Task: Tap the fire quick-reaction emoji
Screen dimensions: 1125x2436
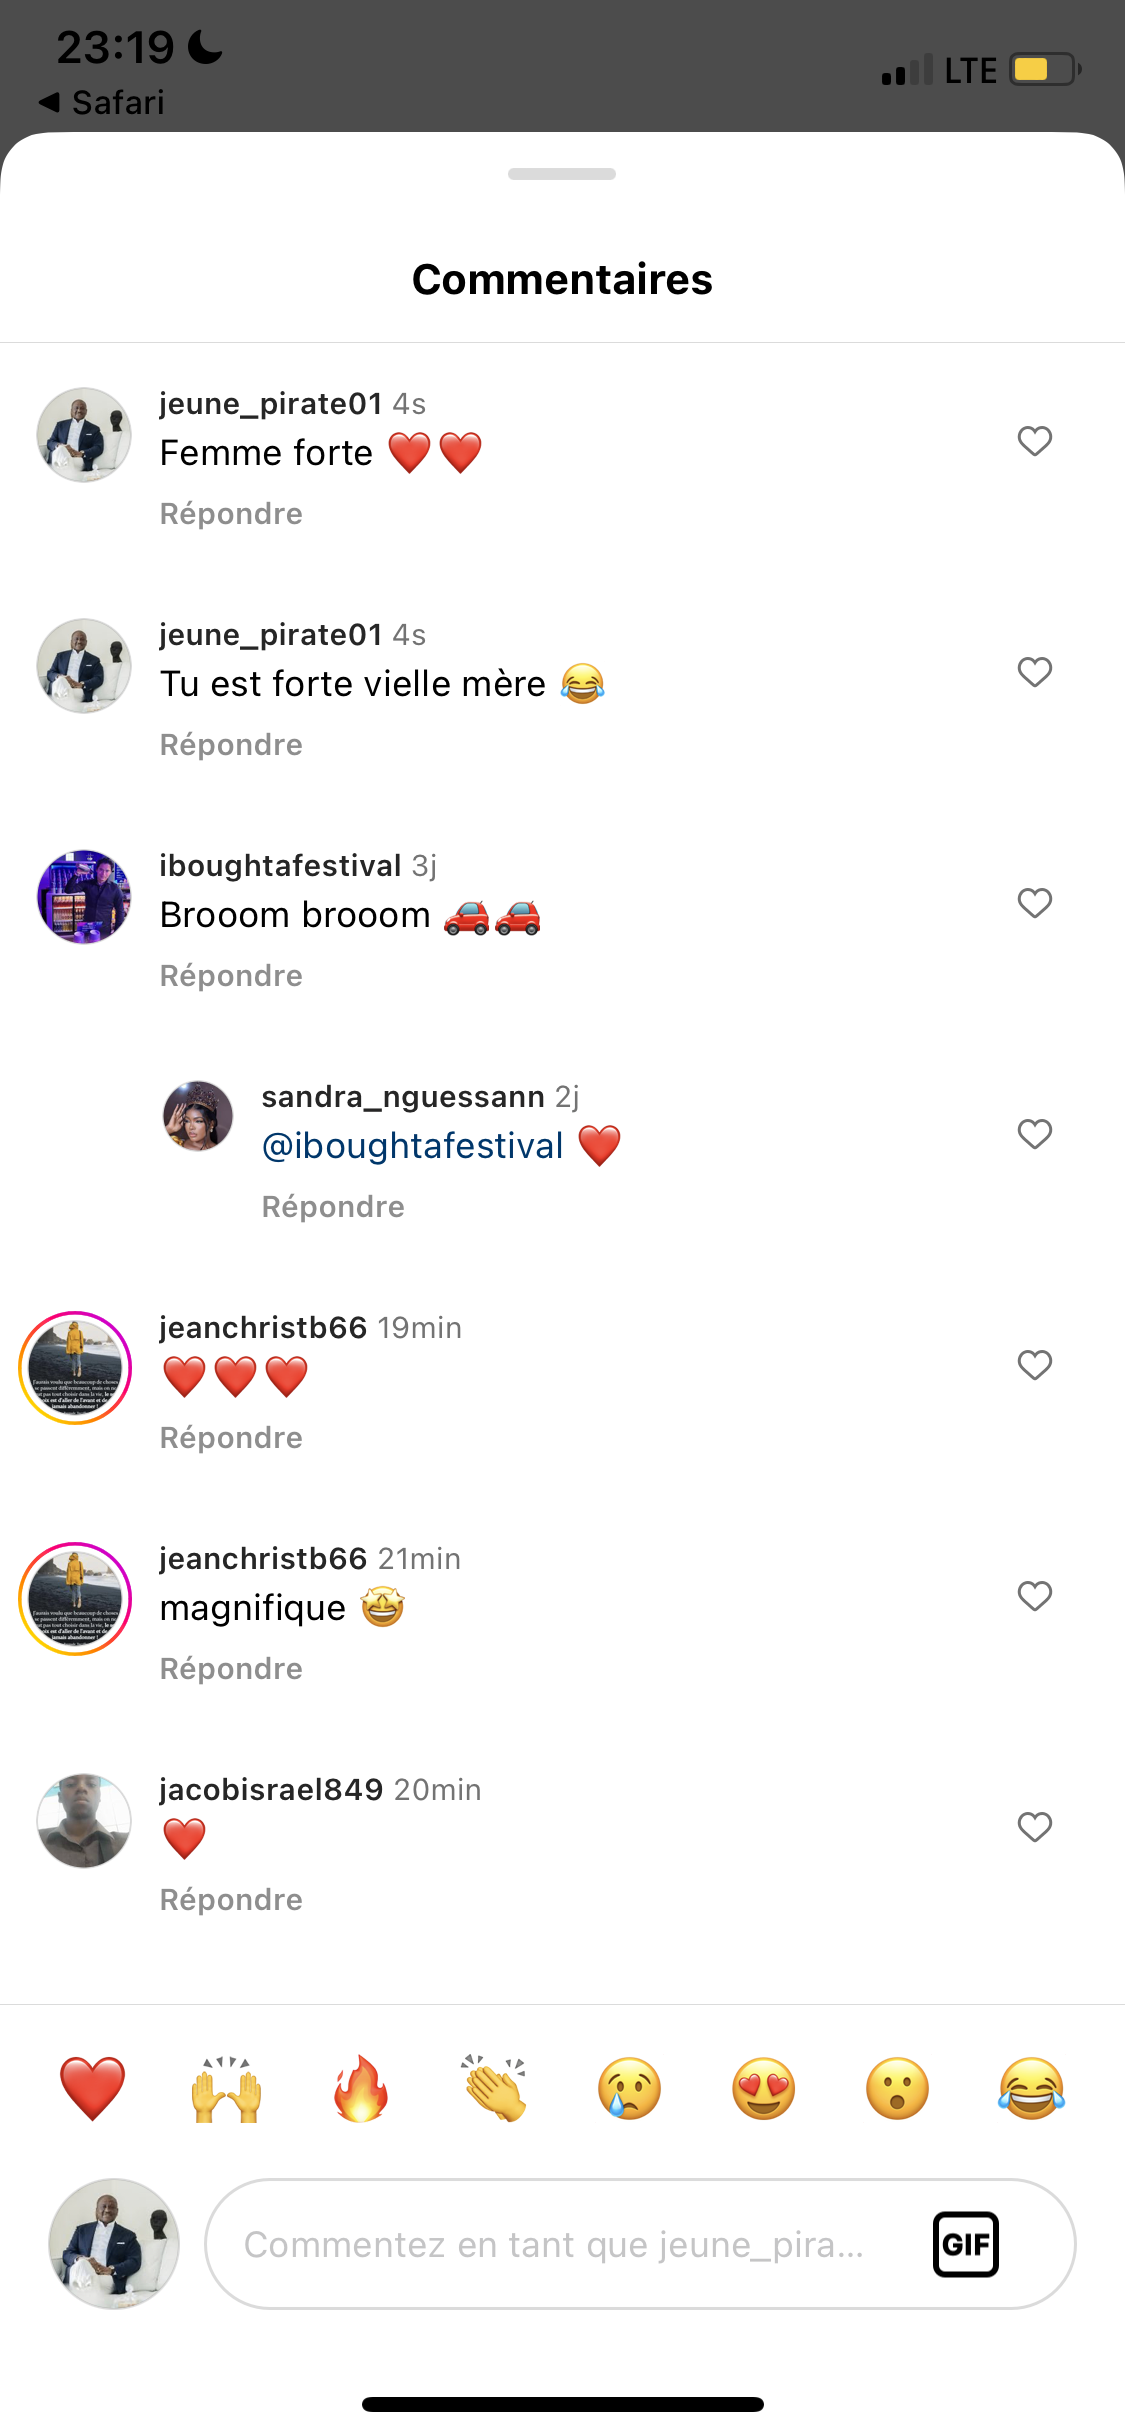Action: [361, 2088]
